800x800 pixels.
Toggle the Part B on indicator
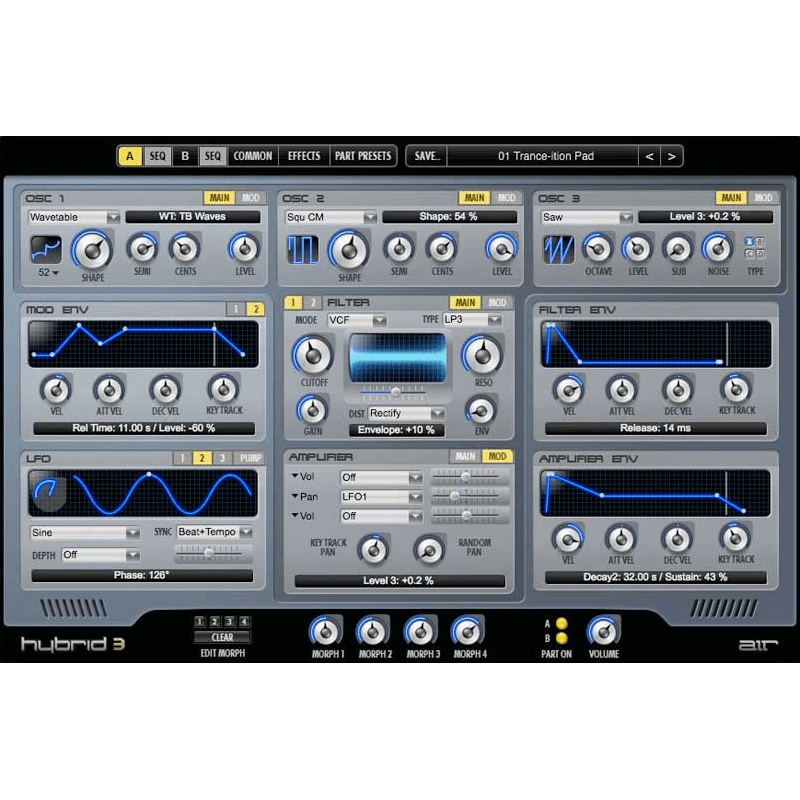(561, 637)
